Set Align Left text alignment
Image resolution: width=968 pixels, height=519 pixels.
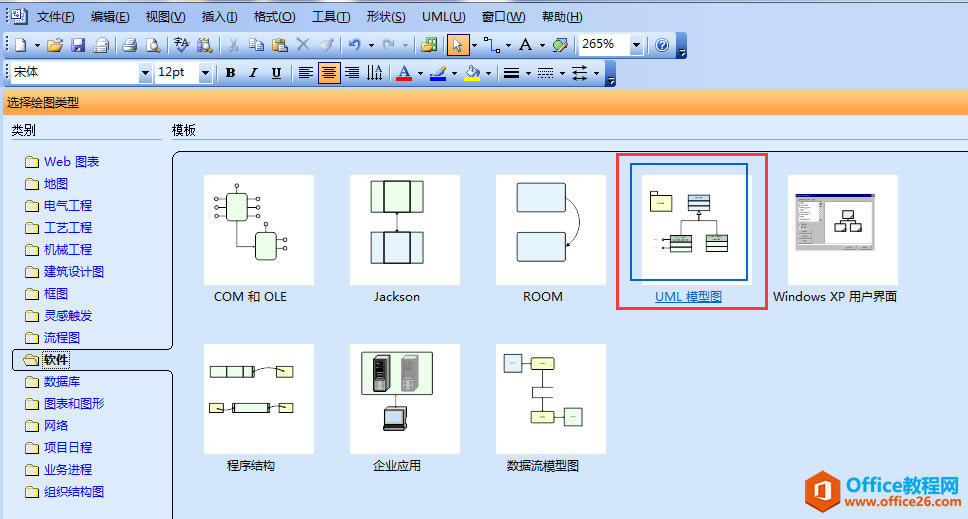[306, 73]
